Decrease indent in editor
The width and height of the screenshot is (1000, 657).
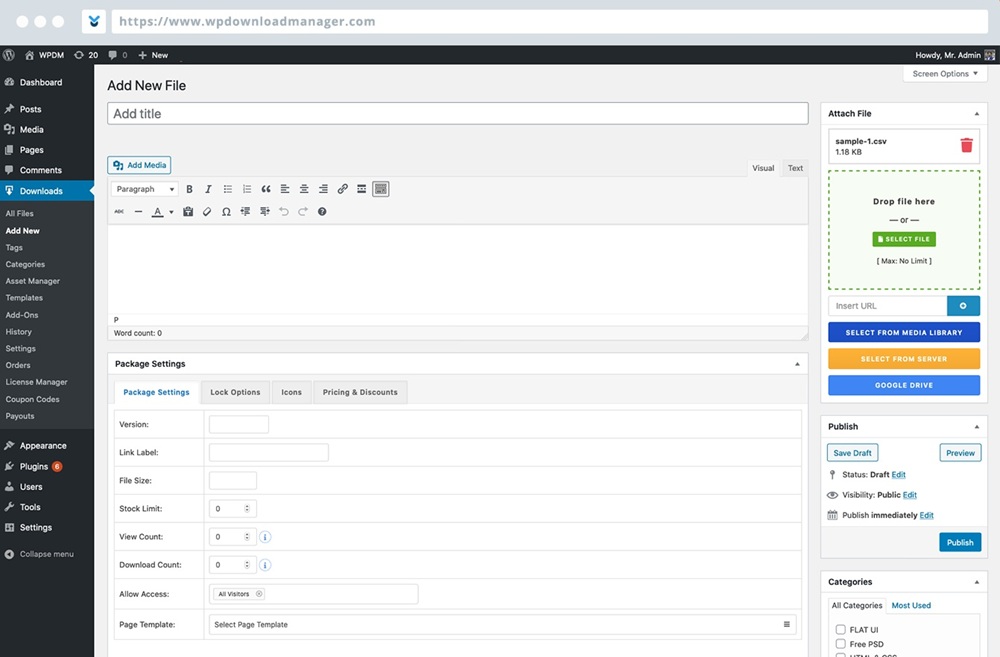click(246, 212)
